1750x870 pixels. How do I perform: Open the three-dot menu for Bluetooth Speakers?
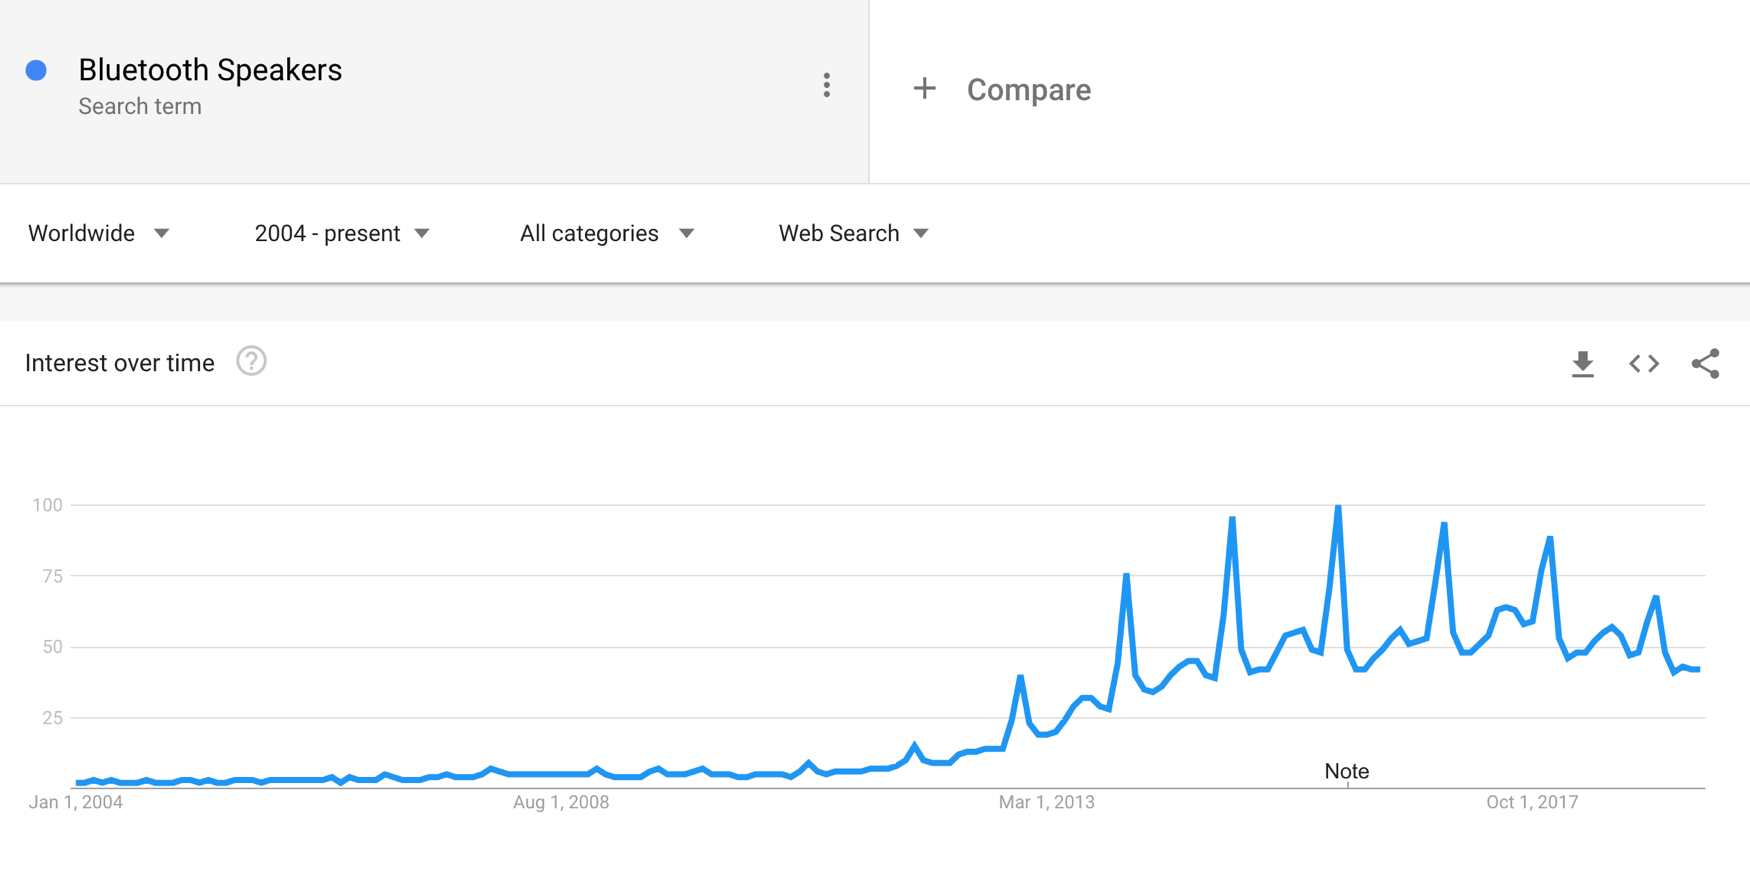pyautogui.click(x=826, y=85)
